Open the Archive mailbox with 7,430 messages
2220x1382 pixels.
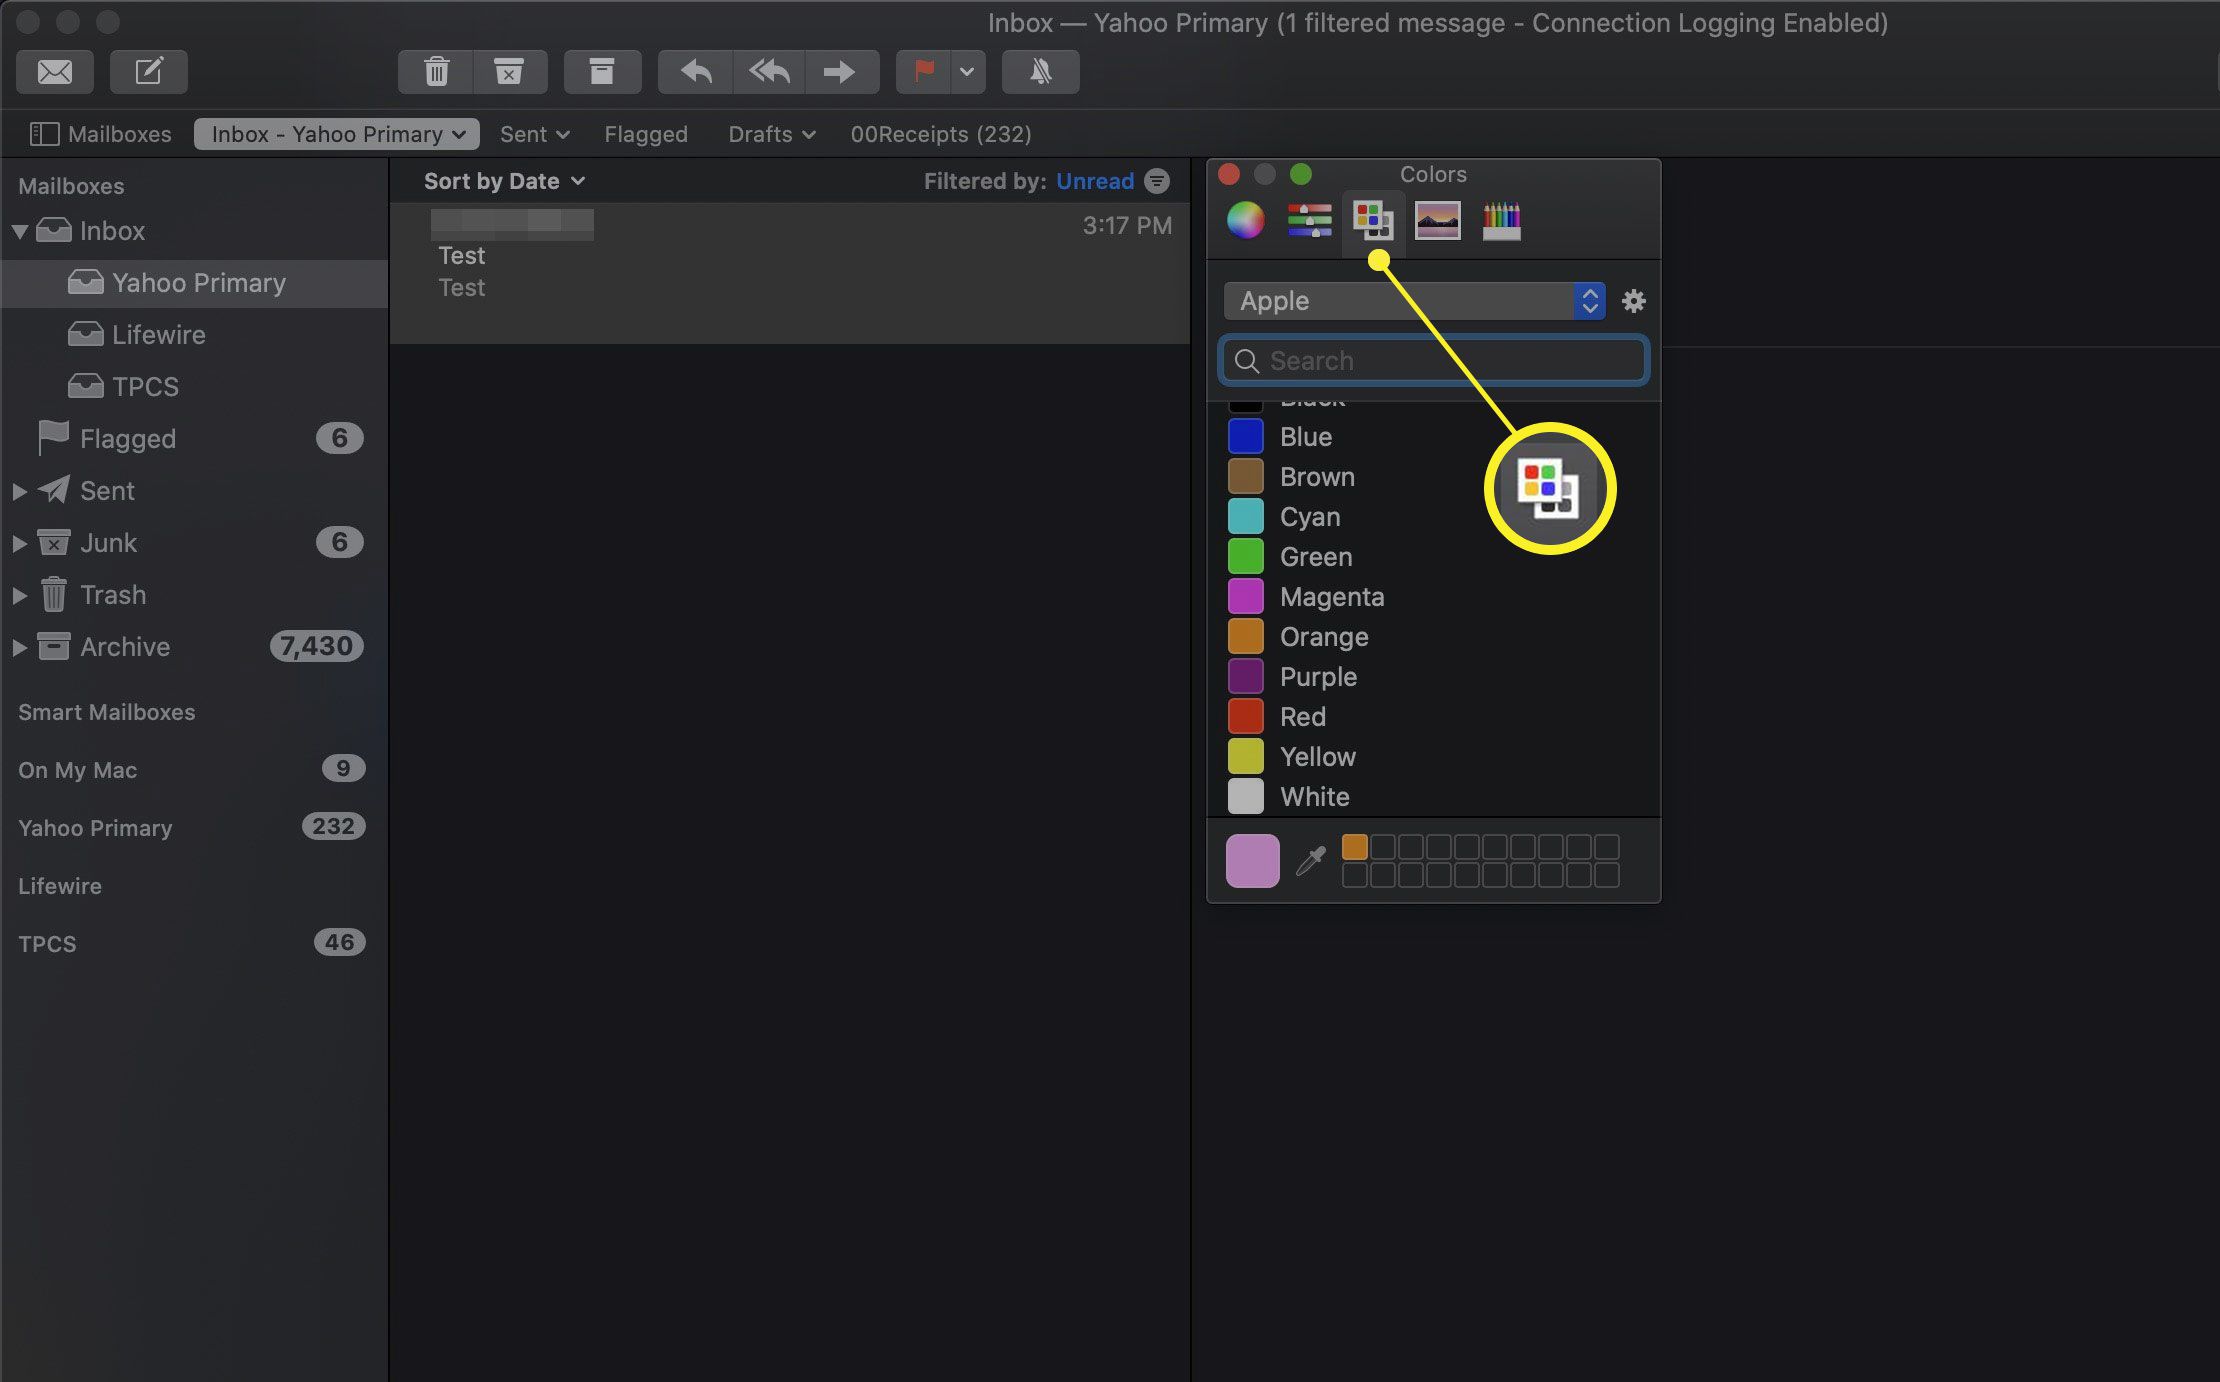pyautogui.click(x=195, y=647)
